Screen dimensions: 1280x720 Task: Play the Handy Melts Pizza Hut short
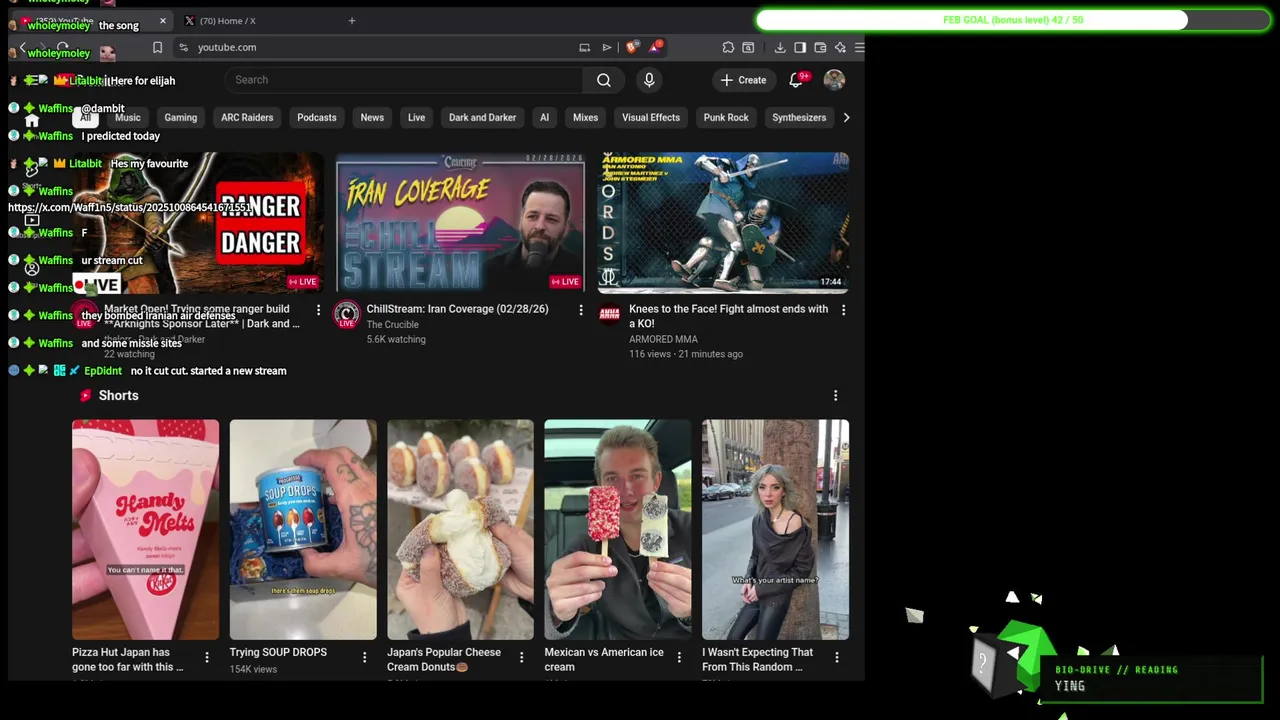145,529
